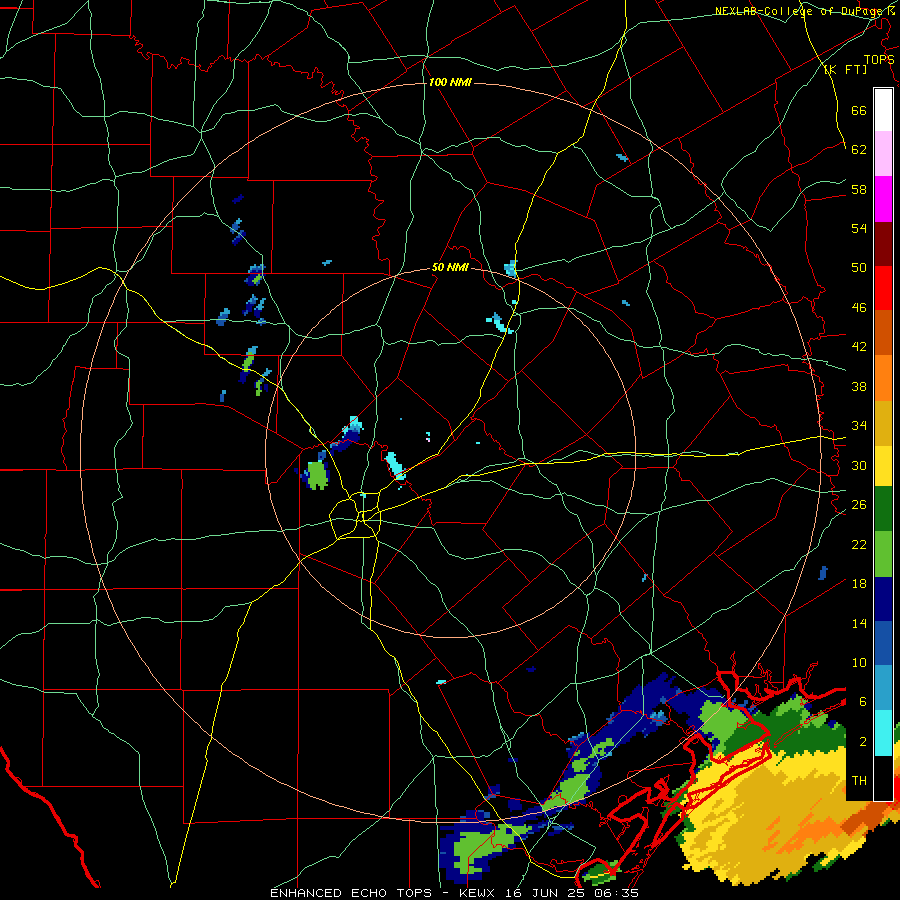Click the medium blue 14 kft legend swatch
Image resolution: width=900 pixels, height=900 pixels.
pos(883,643)
